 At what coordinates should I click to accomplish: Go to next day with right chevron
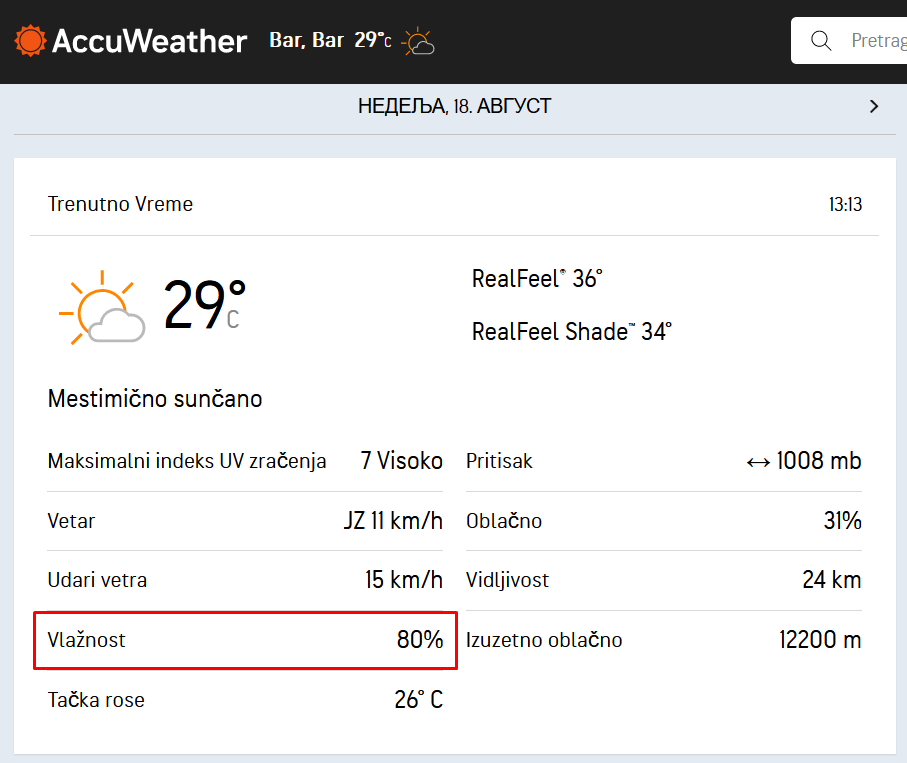pos(874,106)
